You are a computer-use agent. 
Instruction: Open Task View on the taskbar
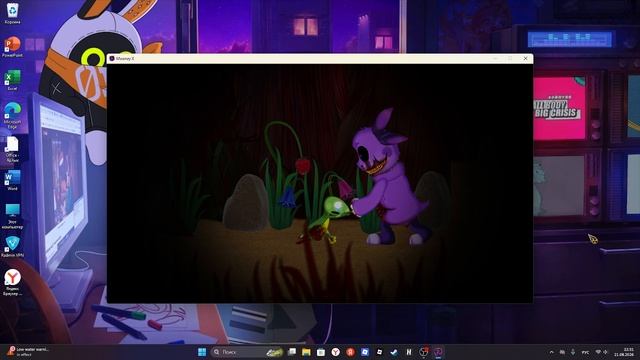coord(292,352)
